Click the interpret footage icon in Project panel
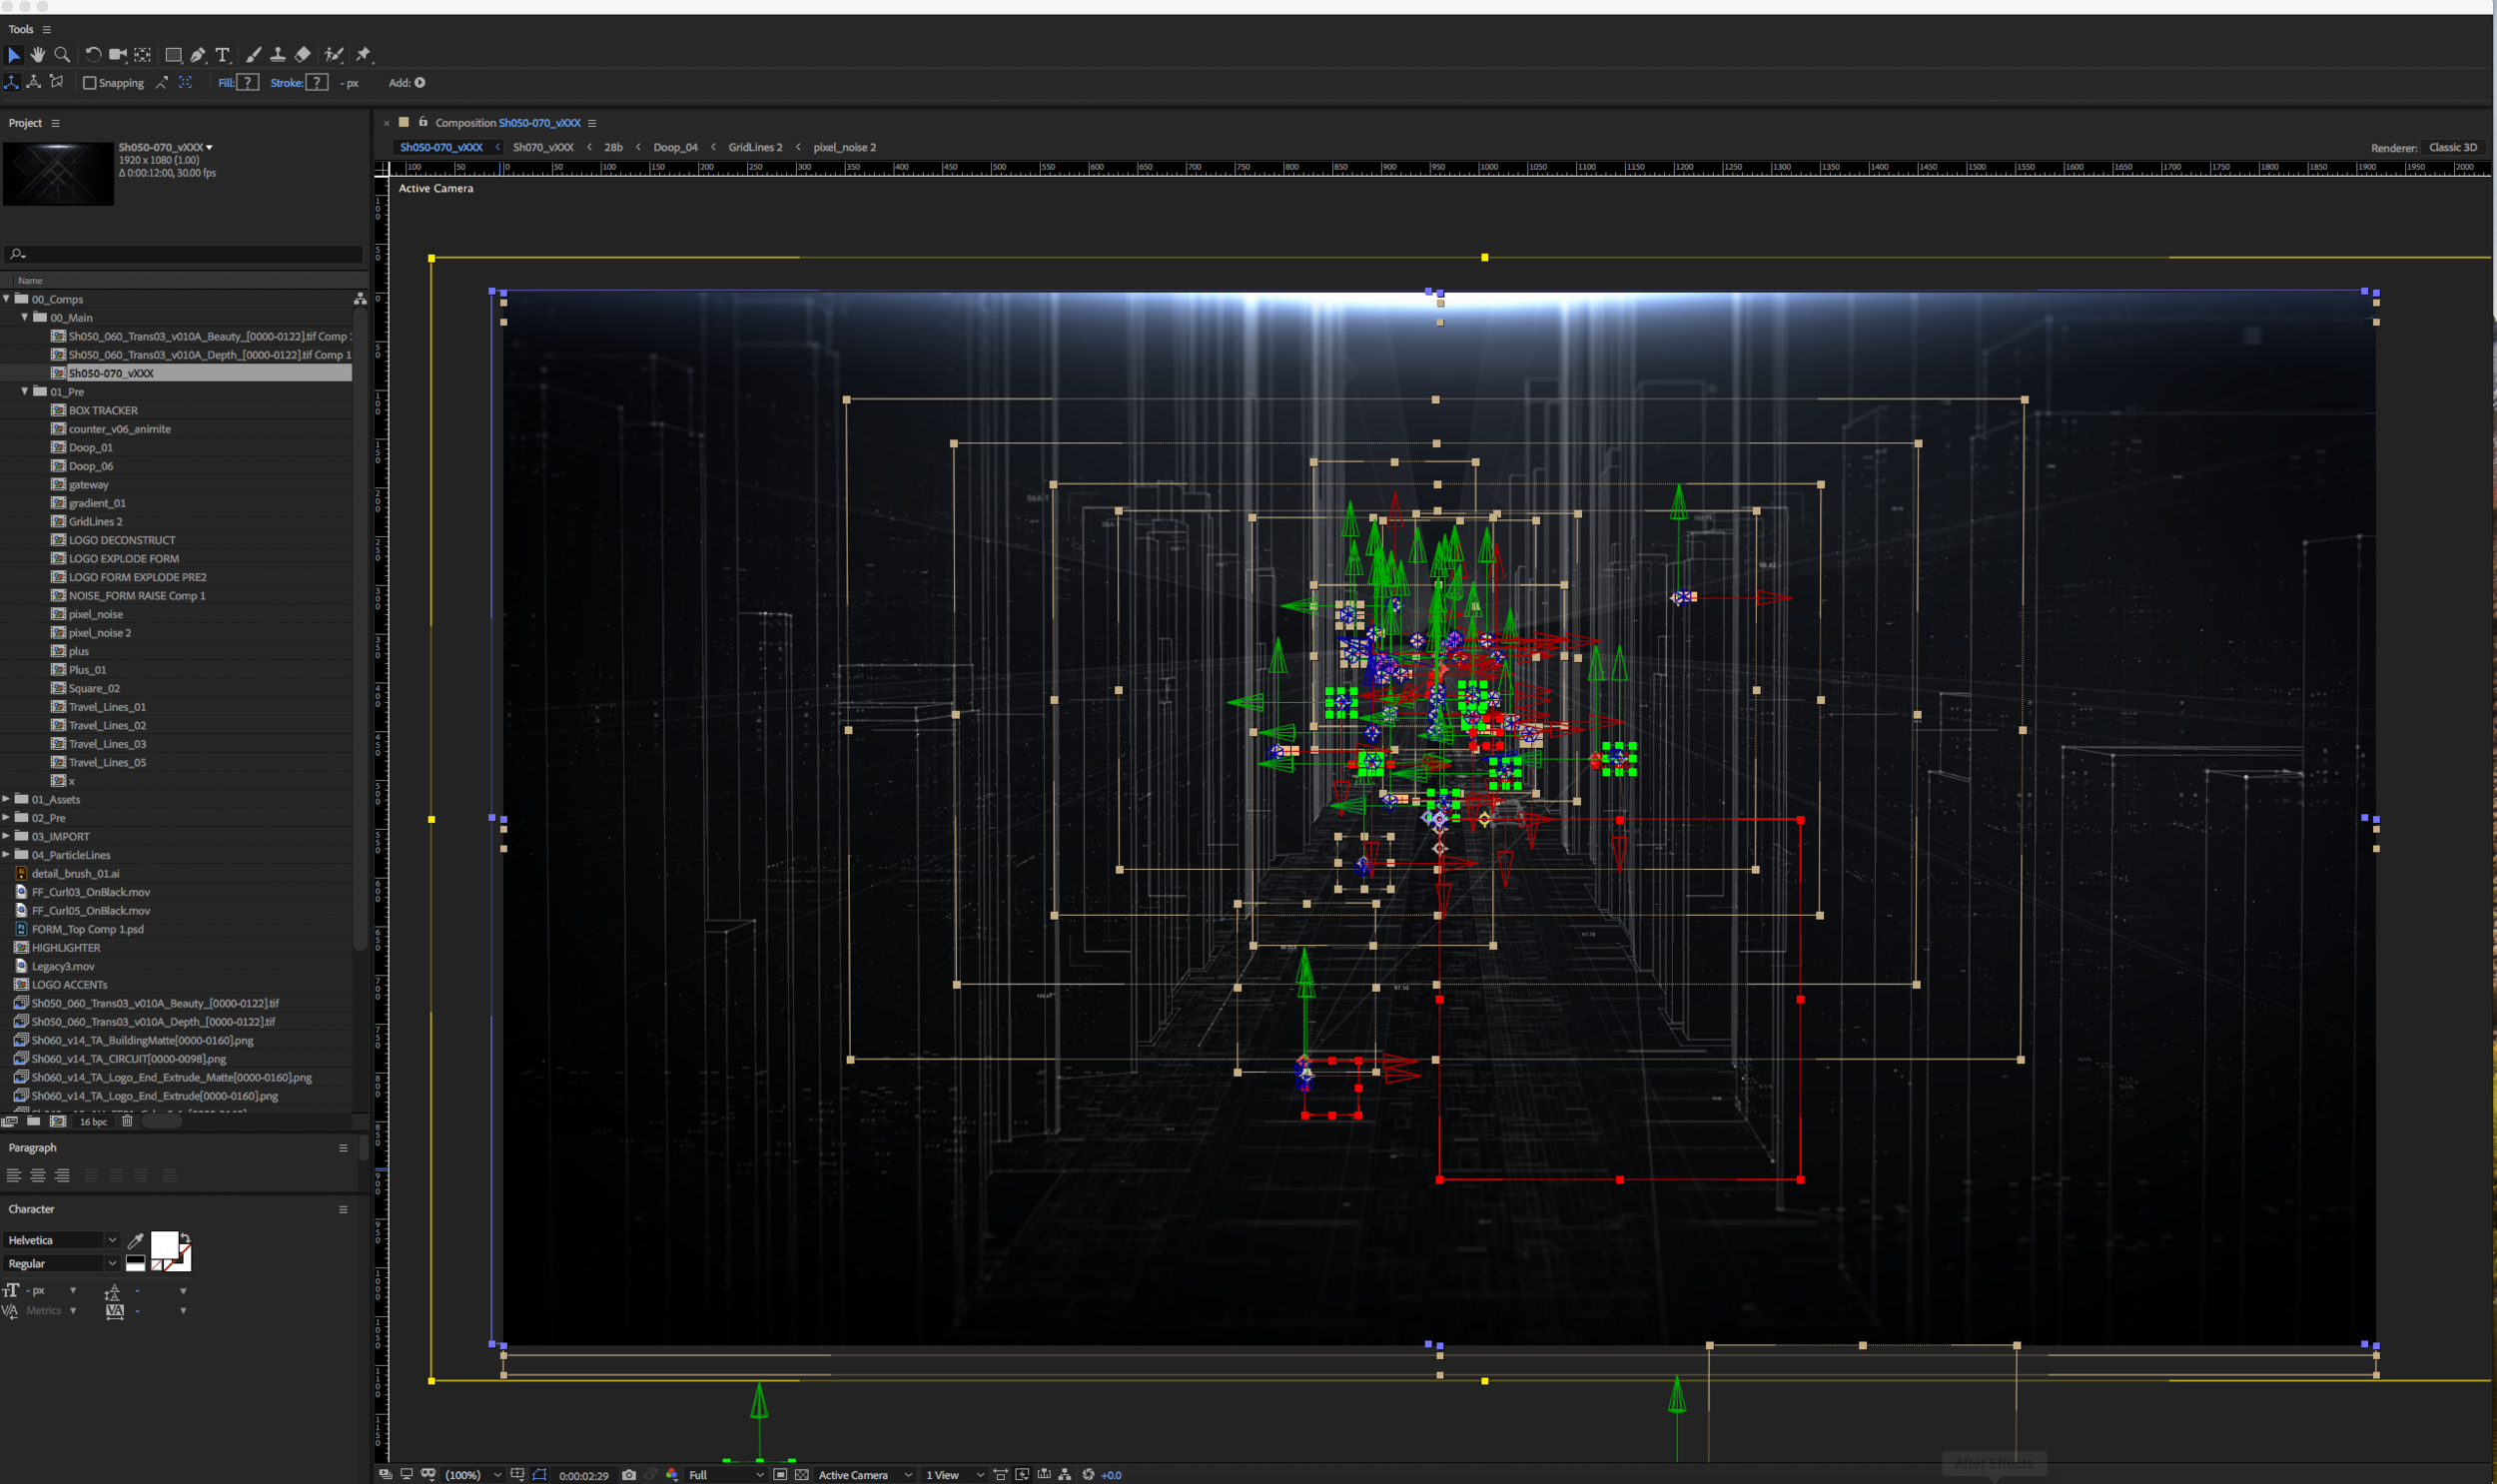 tap(10, 1121)
